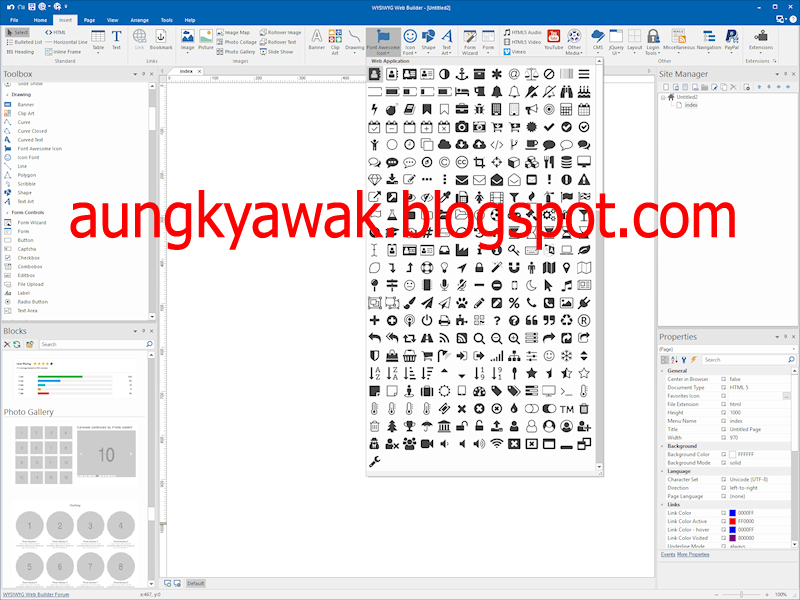
Task: Toggle Alphabetical sort in Properties toolbar
Action: pos(674,360)
